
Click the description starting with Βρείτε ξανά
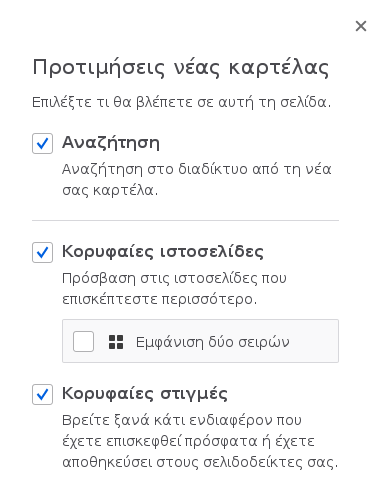[200, 441]
